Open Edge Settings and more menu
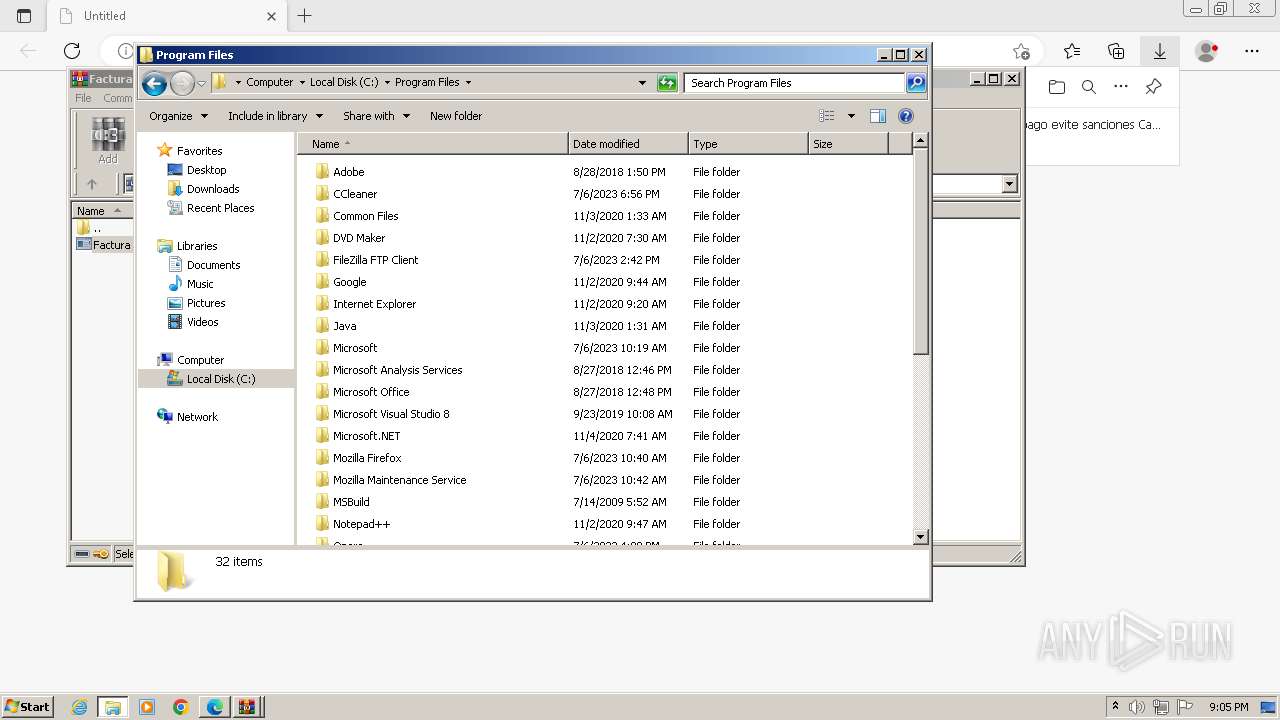Viewport: 1280px width, 720px height. [1252, 51]
